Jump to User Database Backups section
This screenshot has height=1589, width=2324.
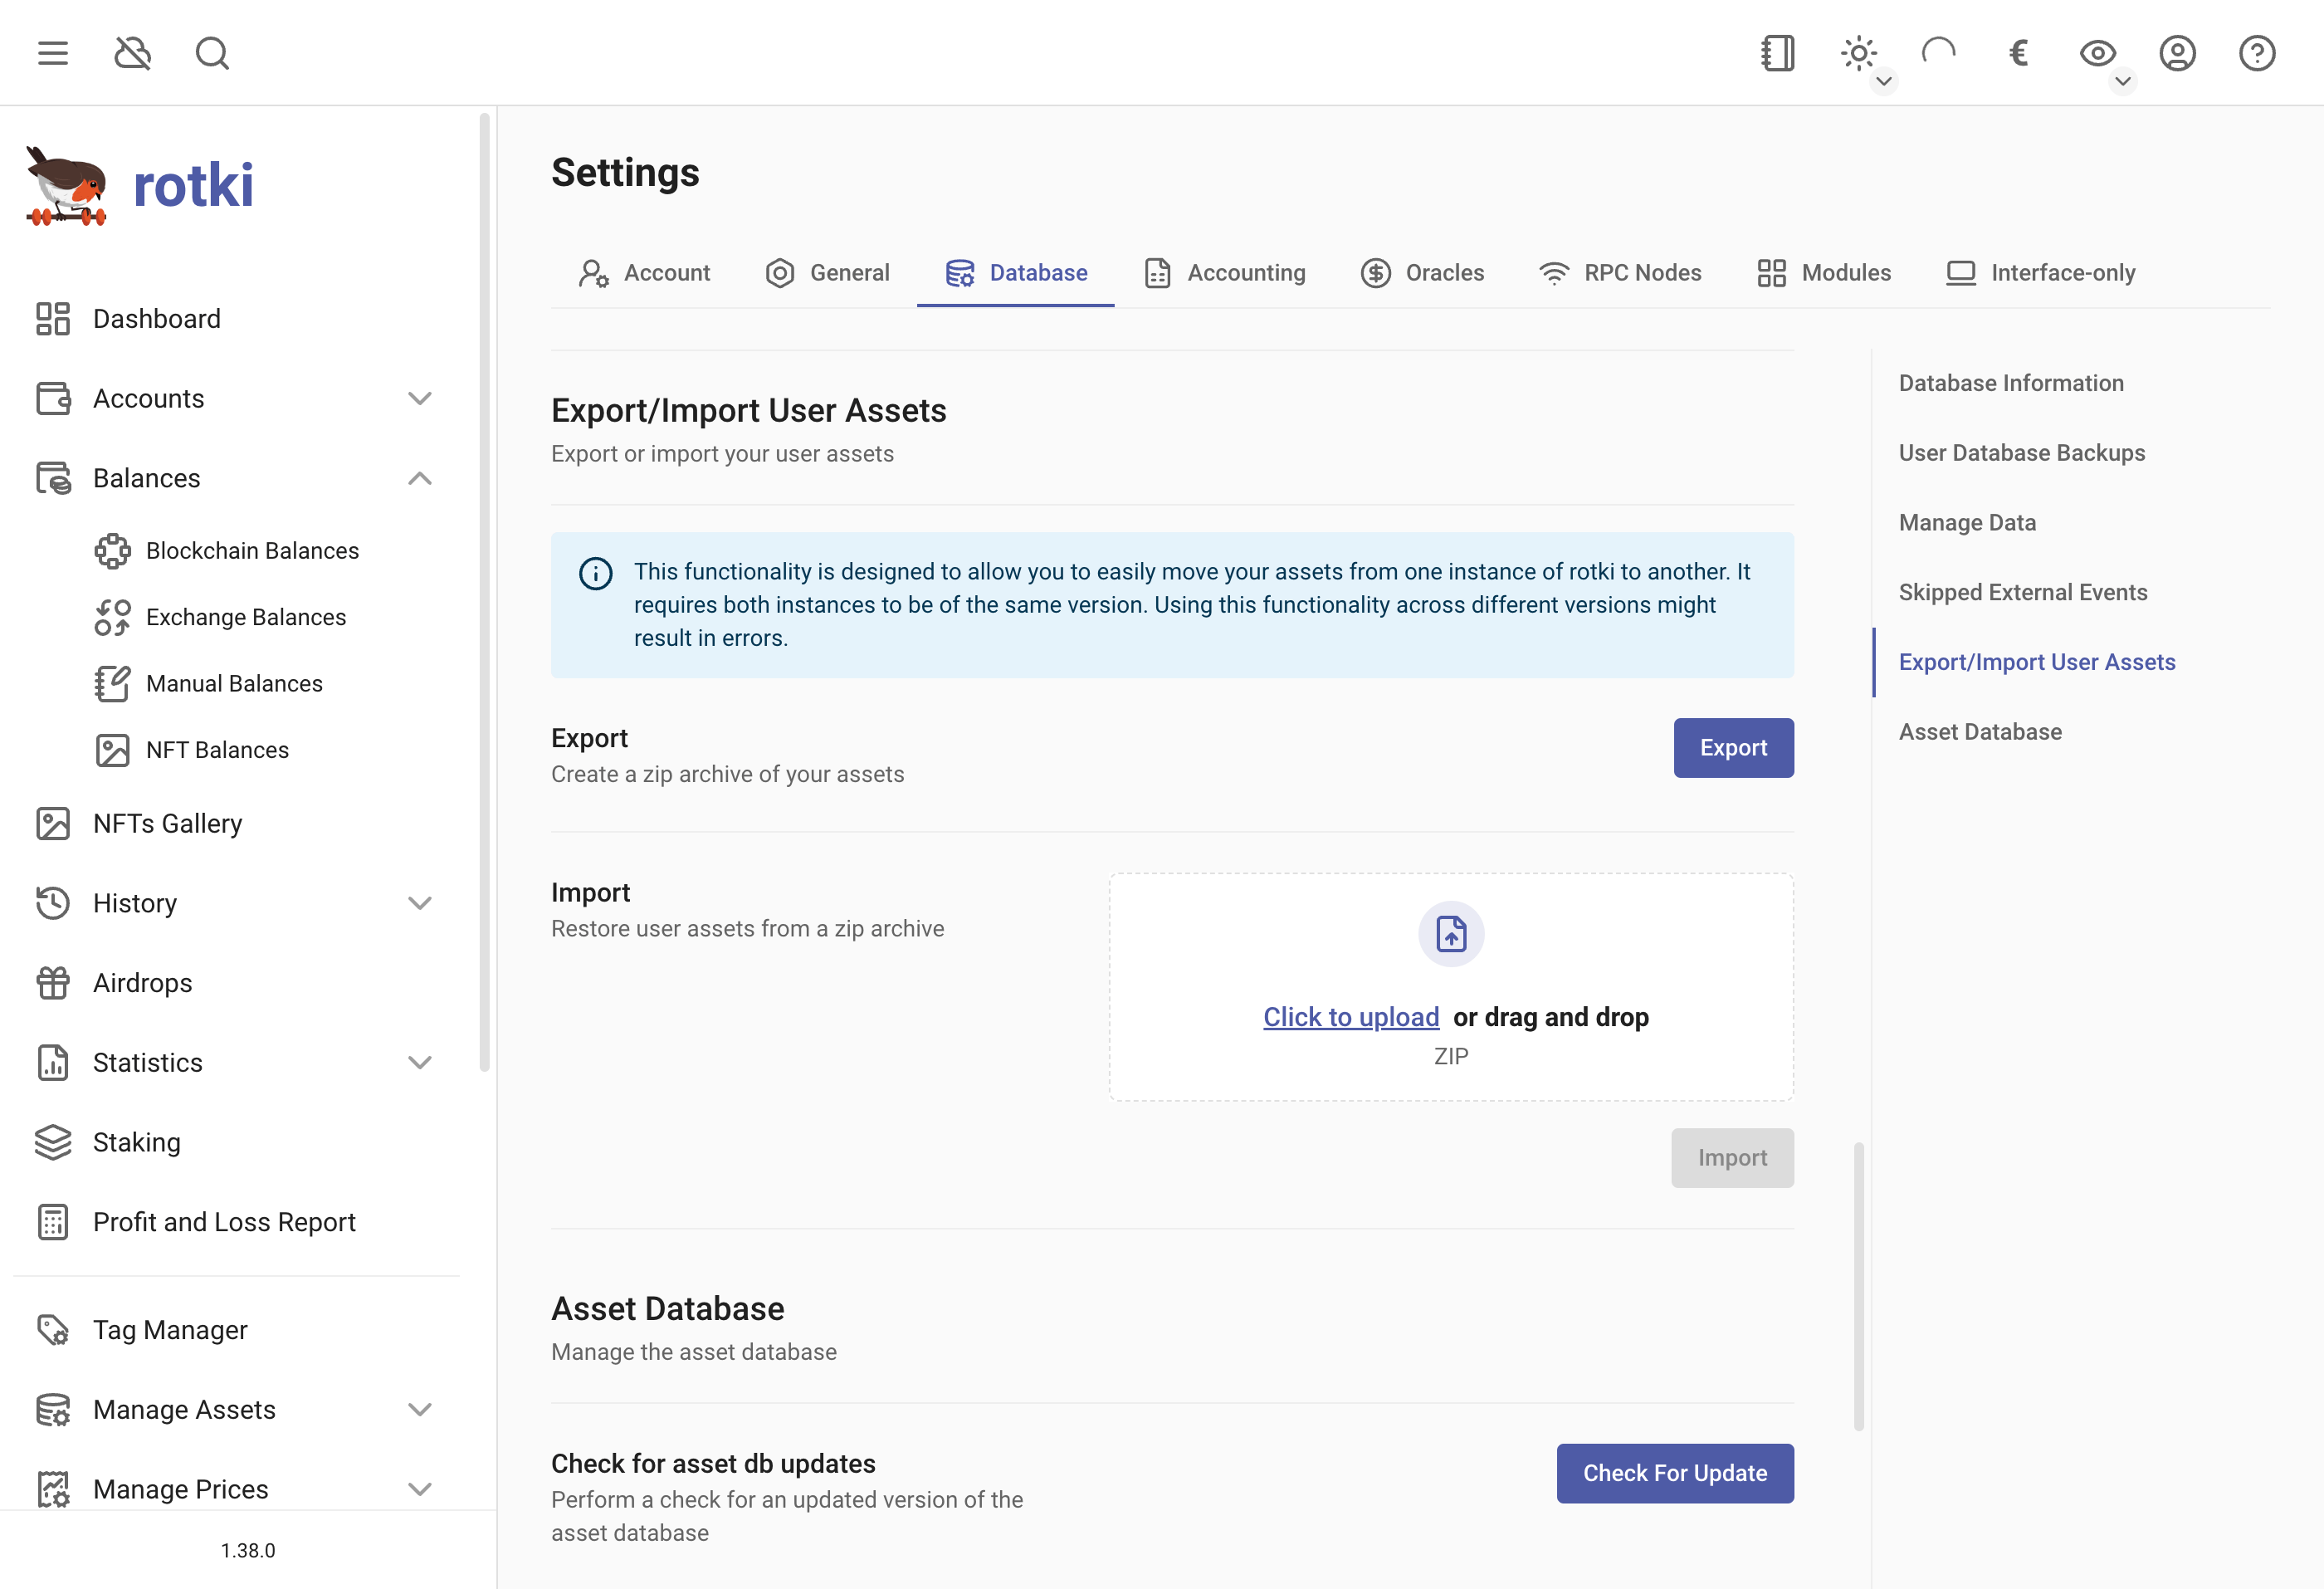coord(2022,454)
